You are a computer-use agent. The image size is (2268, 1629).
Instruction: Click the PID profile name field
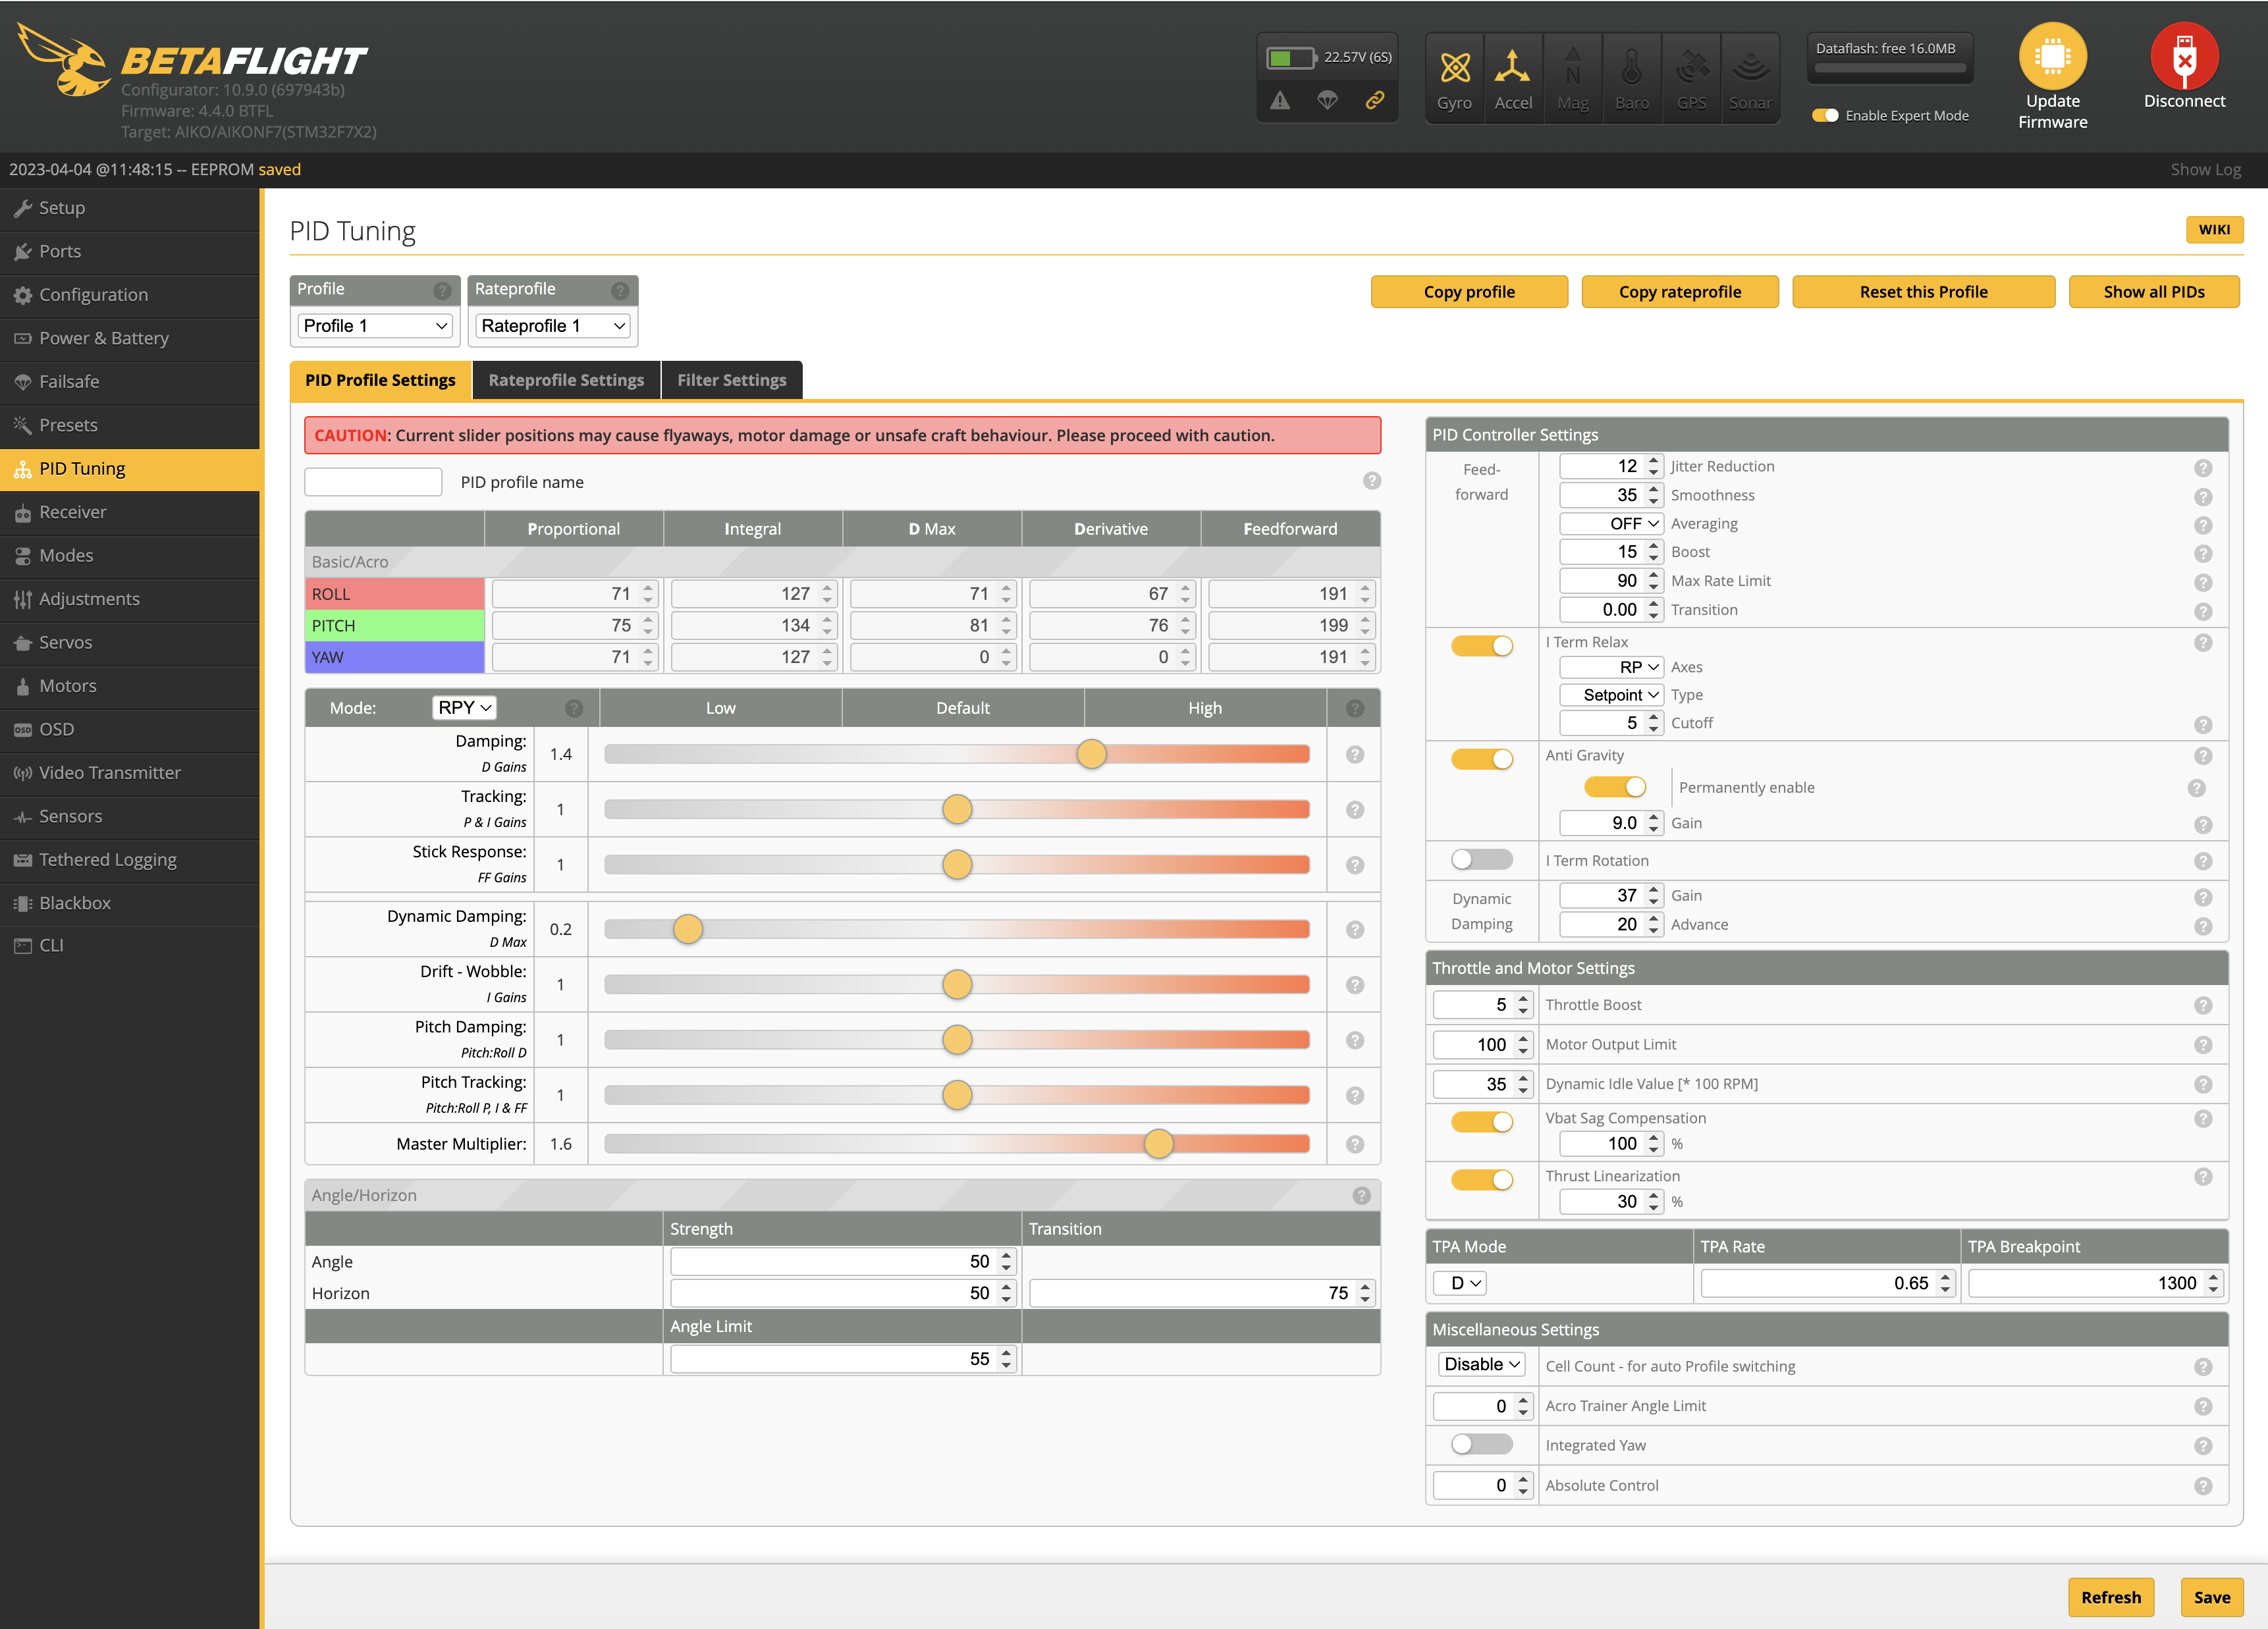[373, 482]
